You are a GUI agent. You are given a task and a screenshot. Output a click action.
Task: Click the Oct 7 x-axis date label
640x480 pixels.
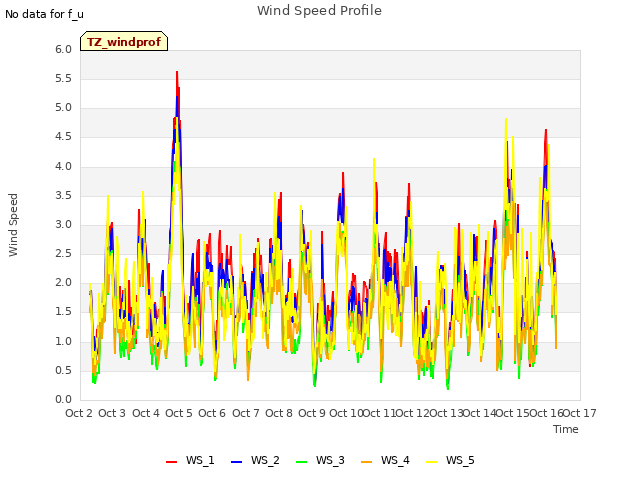[246, 413]
